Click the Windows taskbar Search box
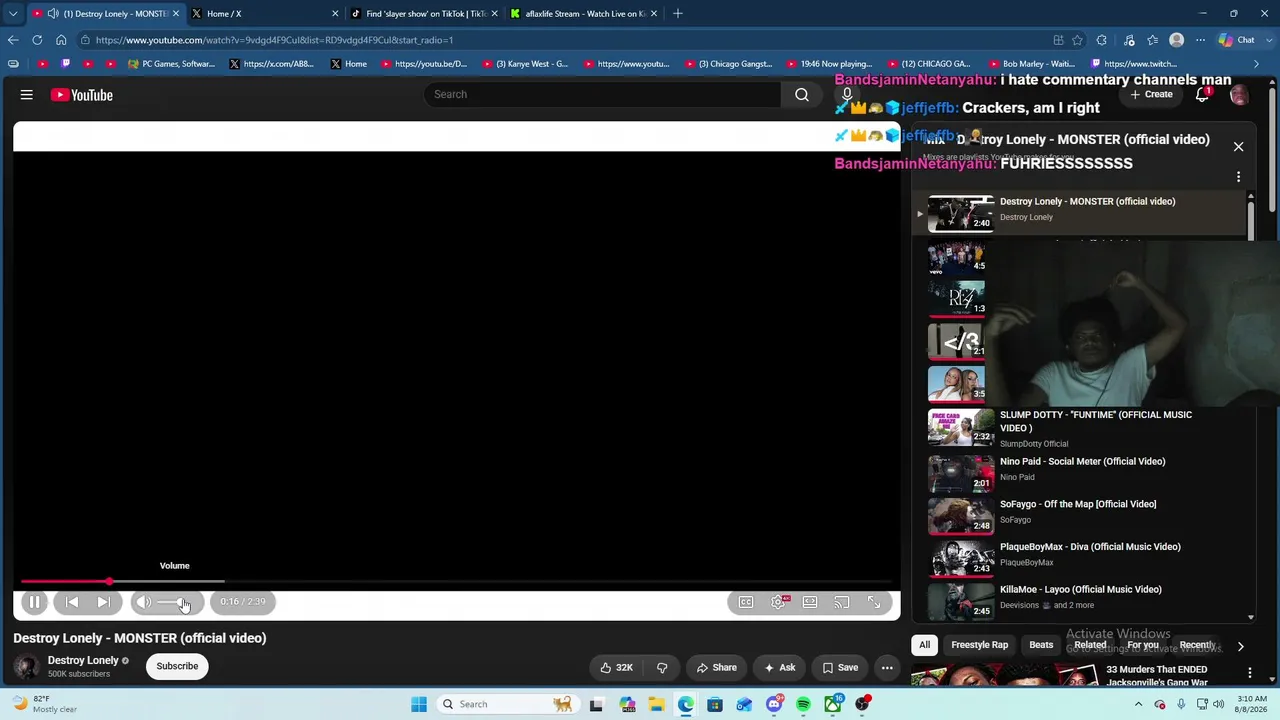 coord(508,704)
